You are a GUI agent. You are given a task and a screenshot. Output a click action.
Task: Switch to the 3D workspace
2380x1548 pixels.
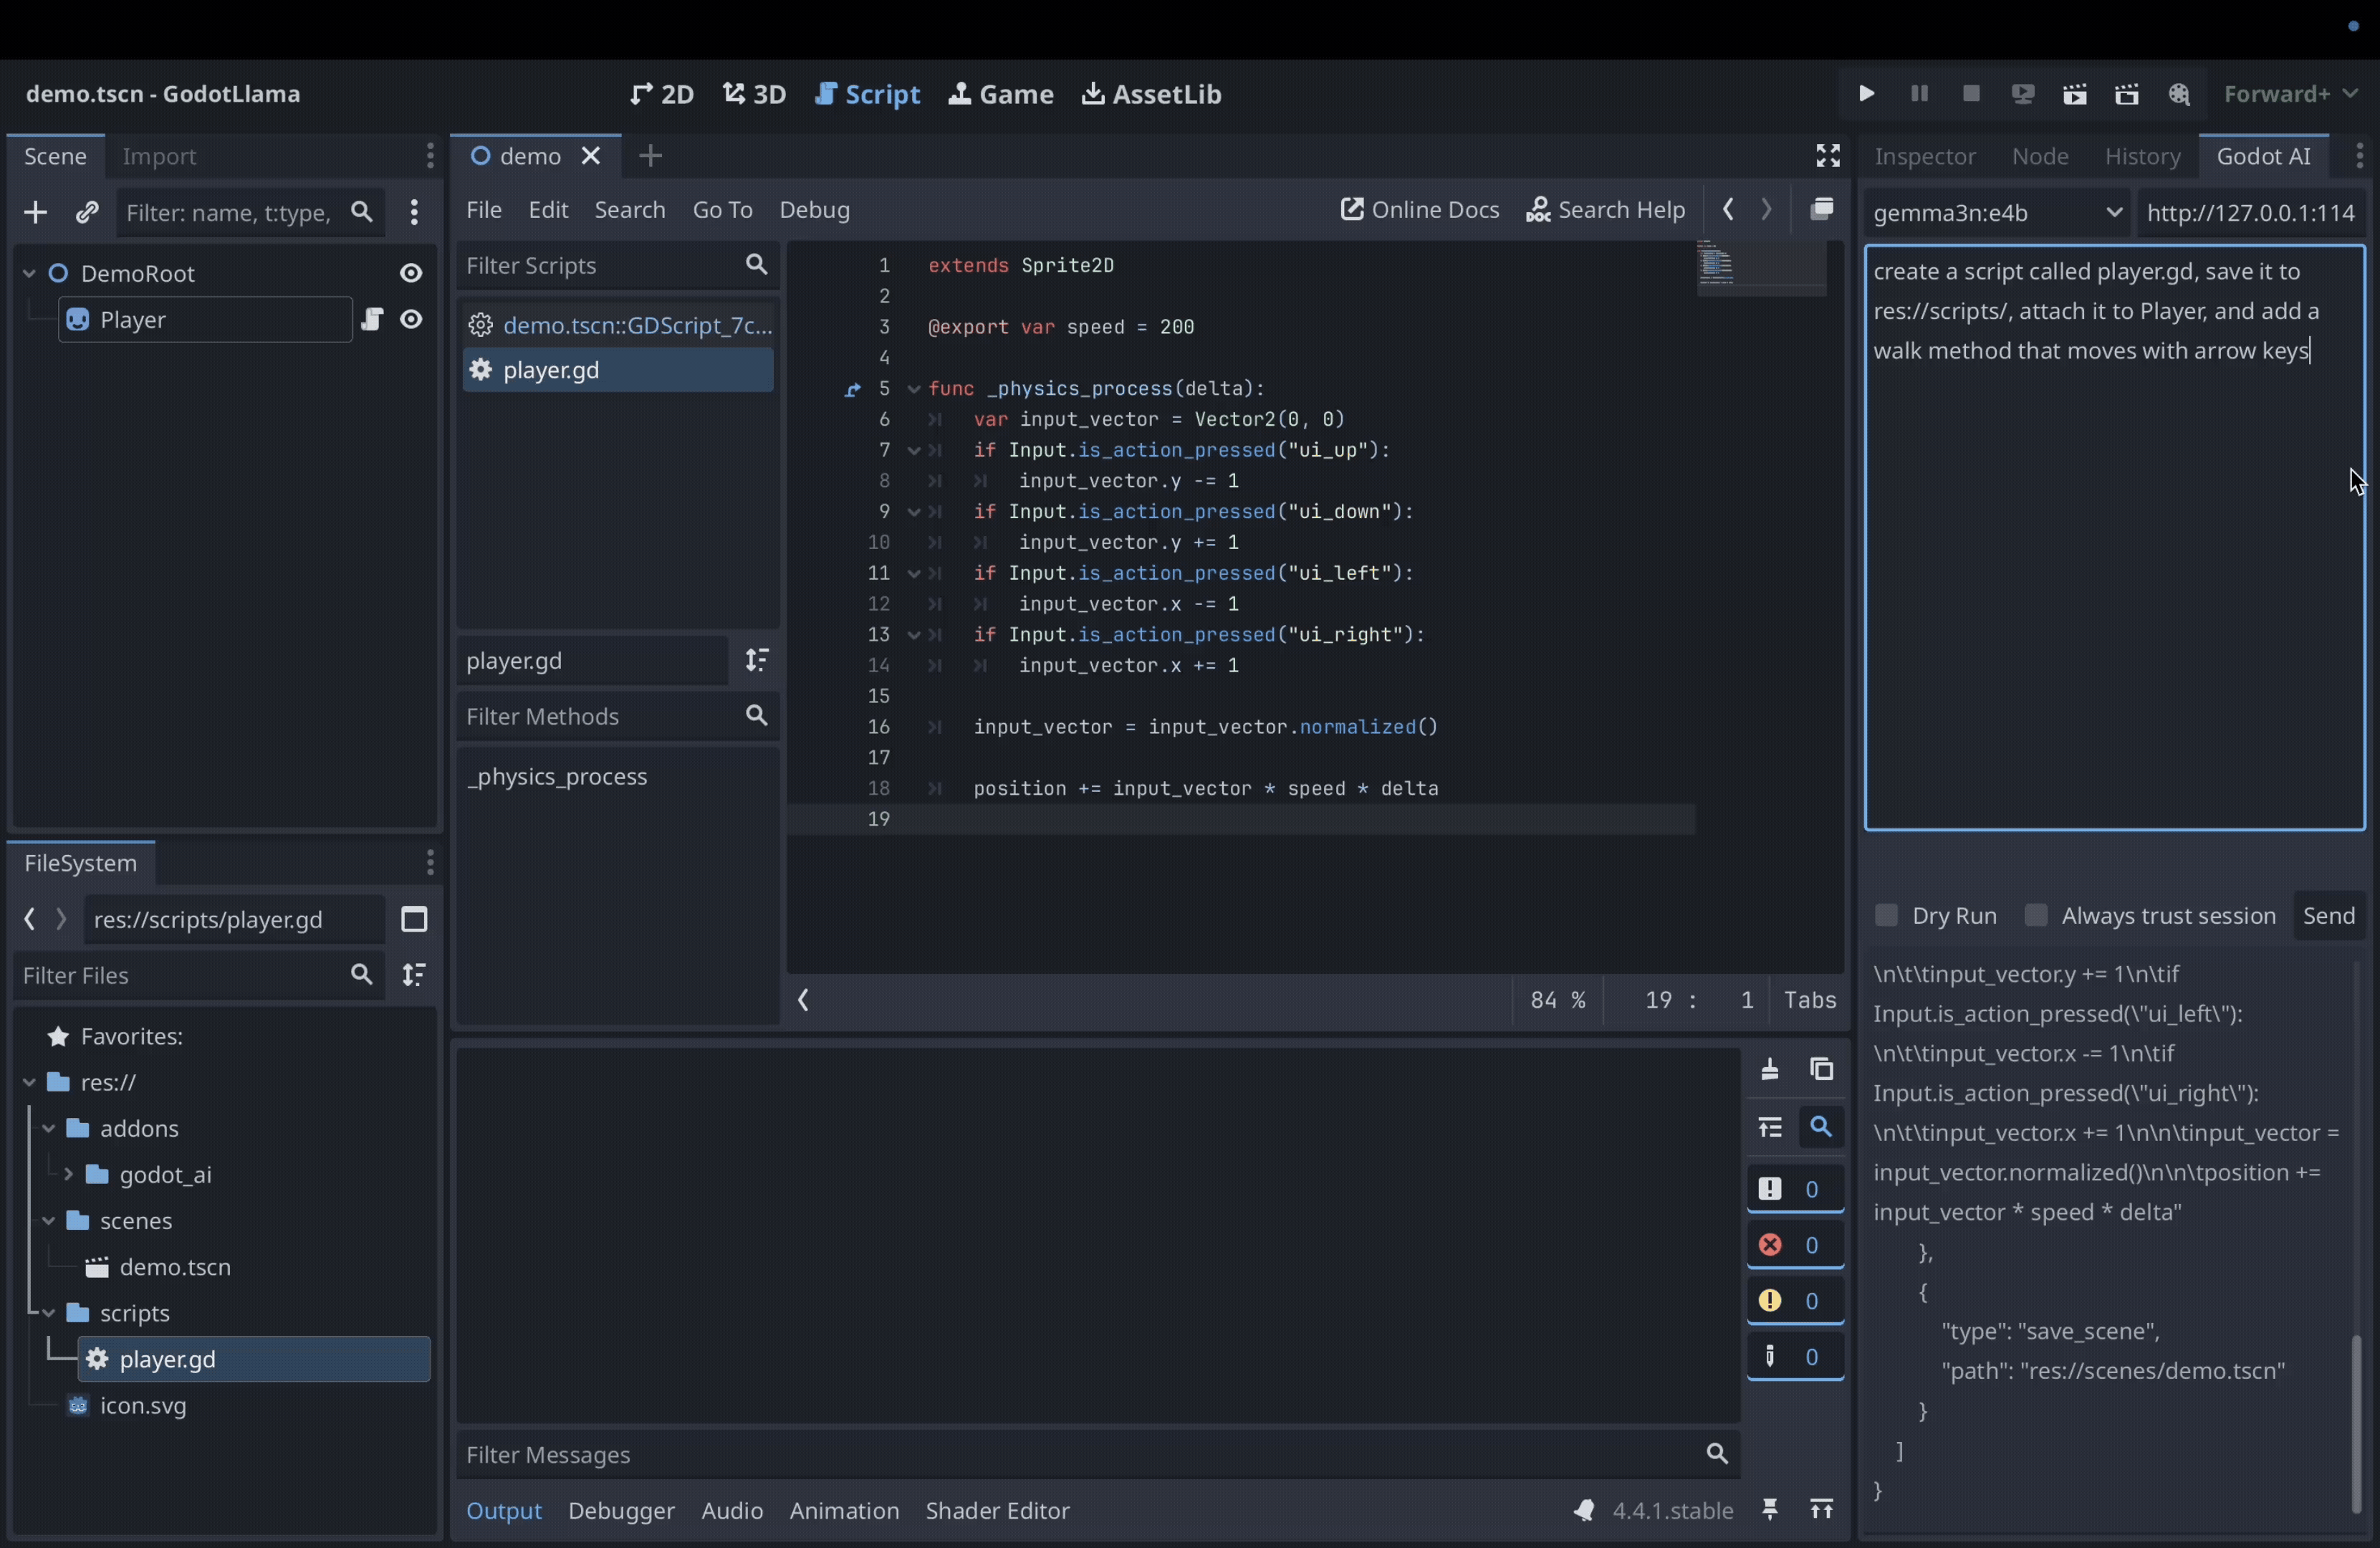tap(754, 94)
